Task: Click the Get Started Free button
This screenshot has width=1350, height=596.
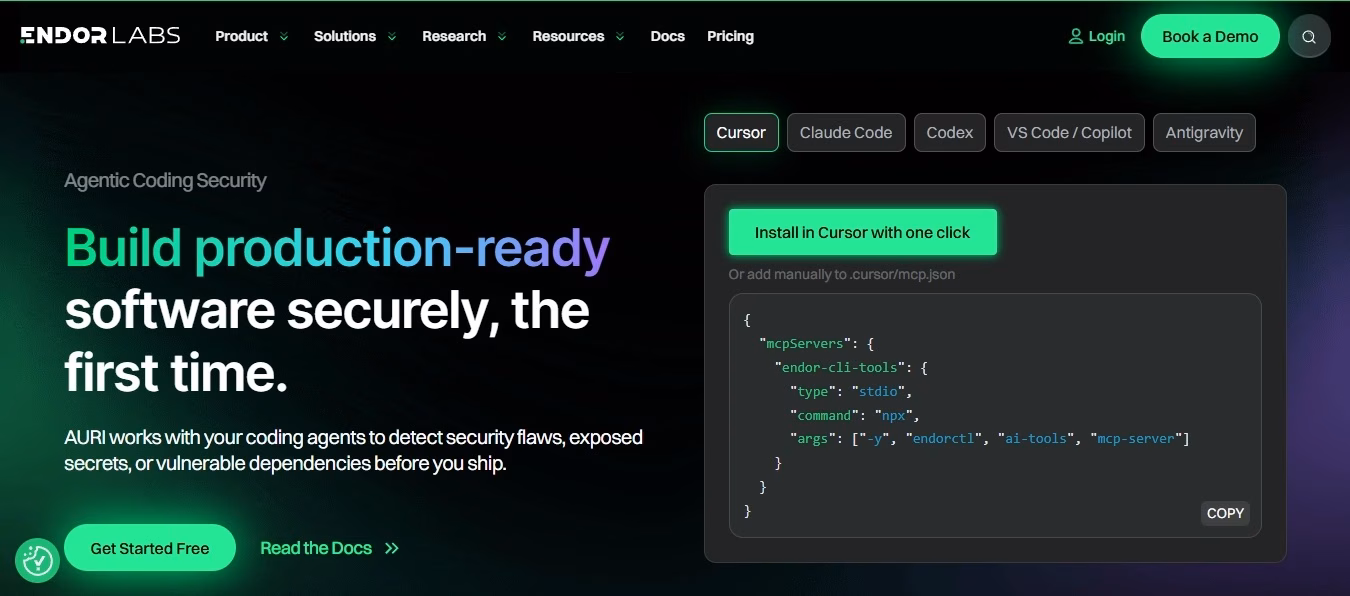Action: click(150, 548)
